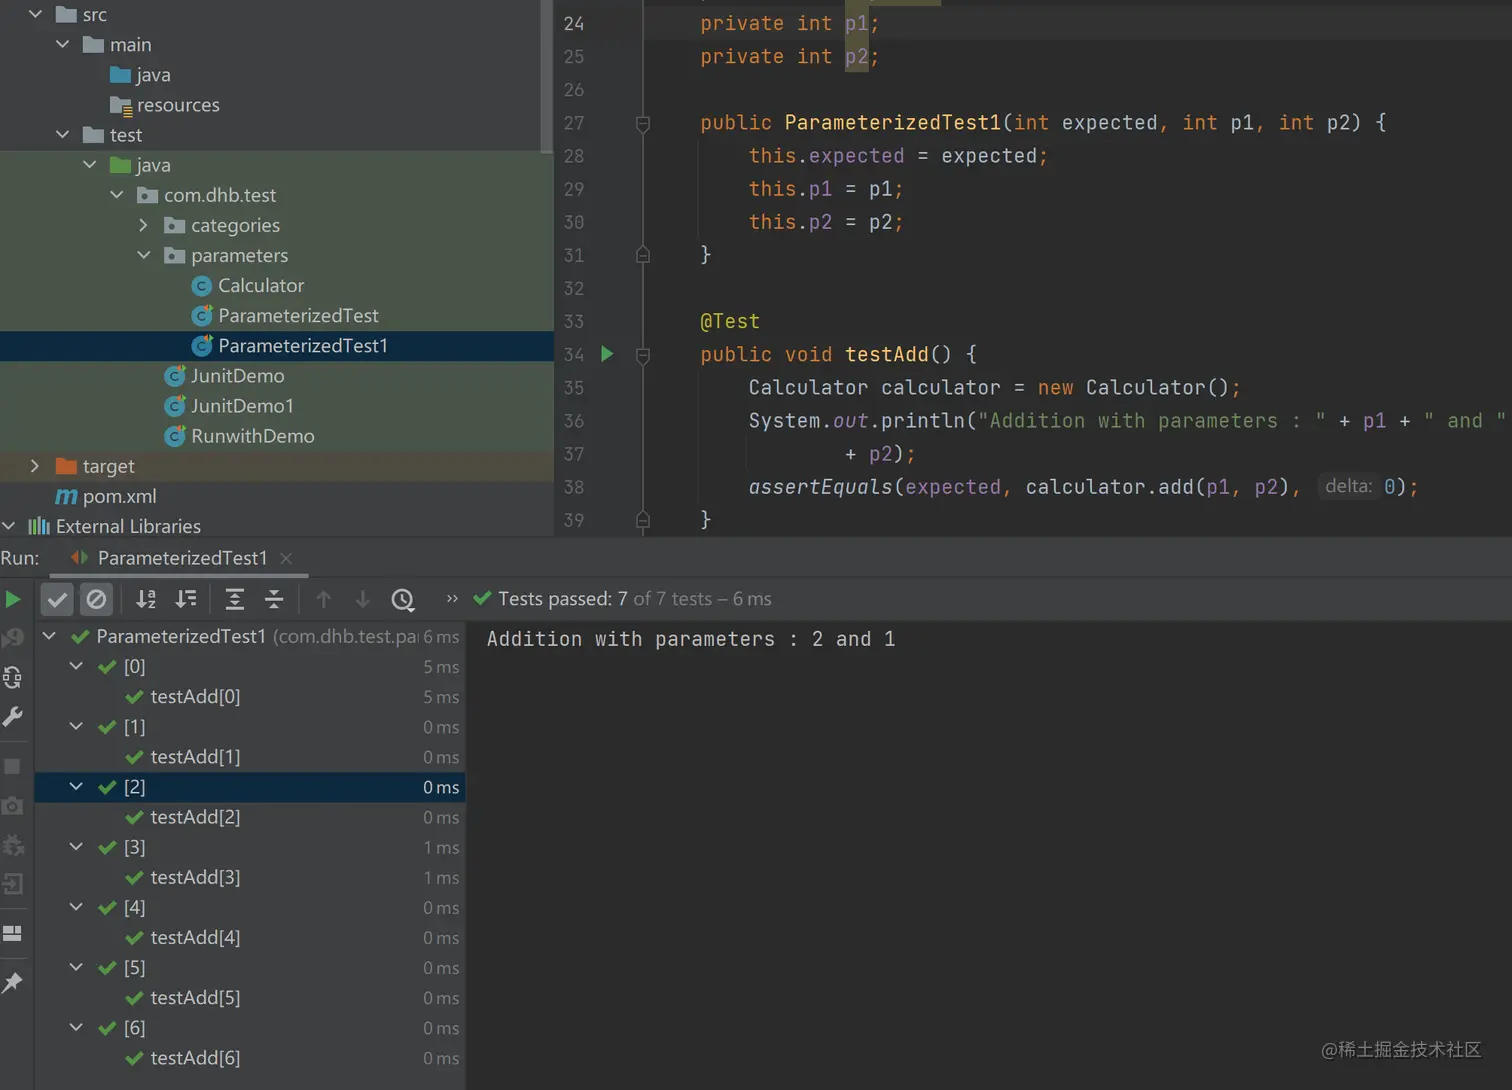Click the Exit arrow-into-box icon

[13, 884]
